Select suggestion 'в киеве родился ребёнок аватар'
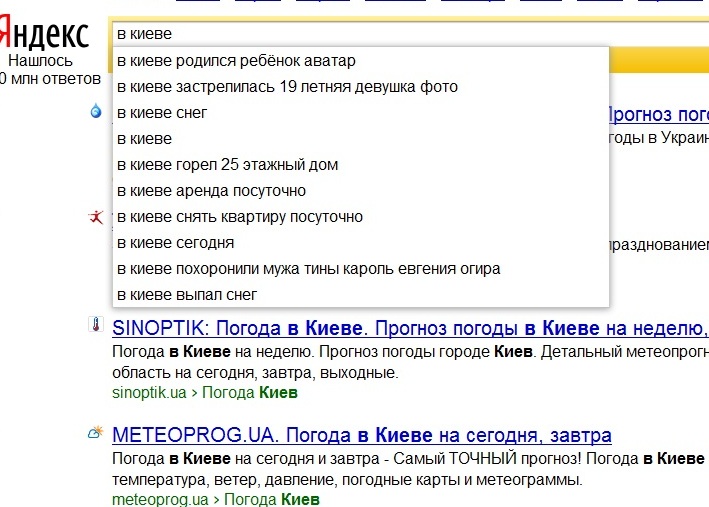This screenshot has height=507, width=709. click(361, 61)
